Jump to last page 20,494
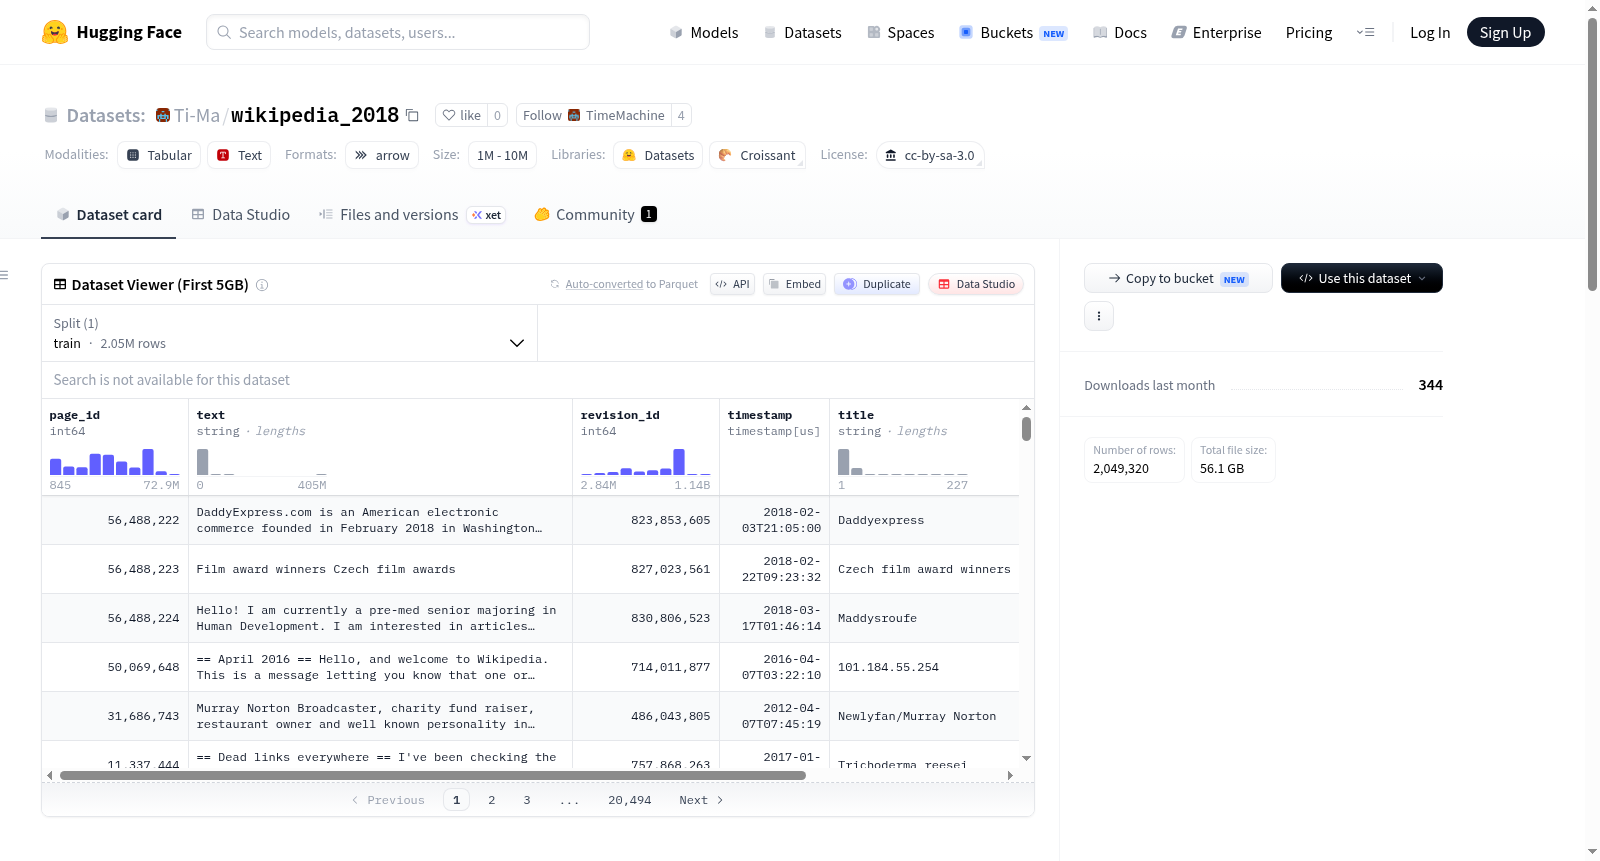The image size is (1600, 861). (630, 800)
